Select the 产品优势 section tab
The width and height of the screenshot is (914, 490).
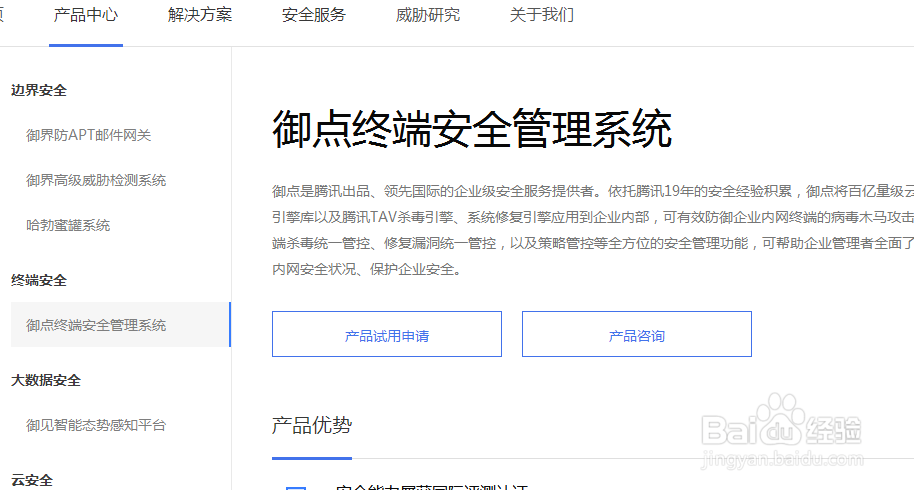312,426
